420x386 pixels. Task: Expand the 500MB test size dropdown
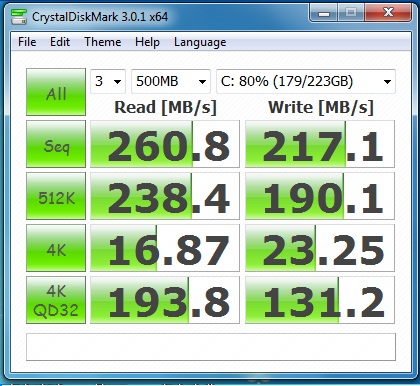(x=171, y=81)
